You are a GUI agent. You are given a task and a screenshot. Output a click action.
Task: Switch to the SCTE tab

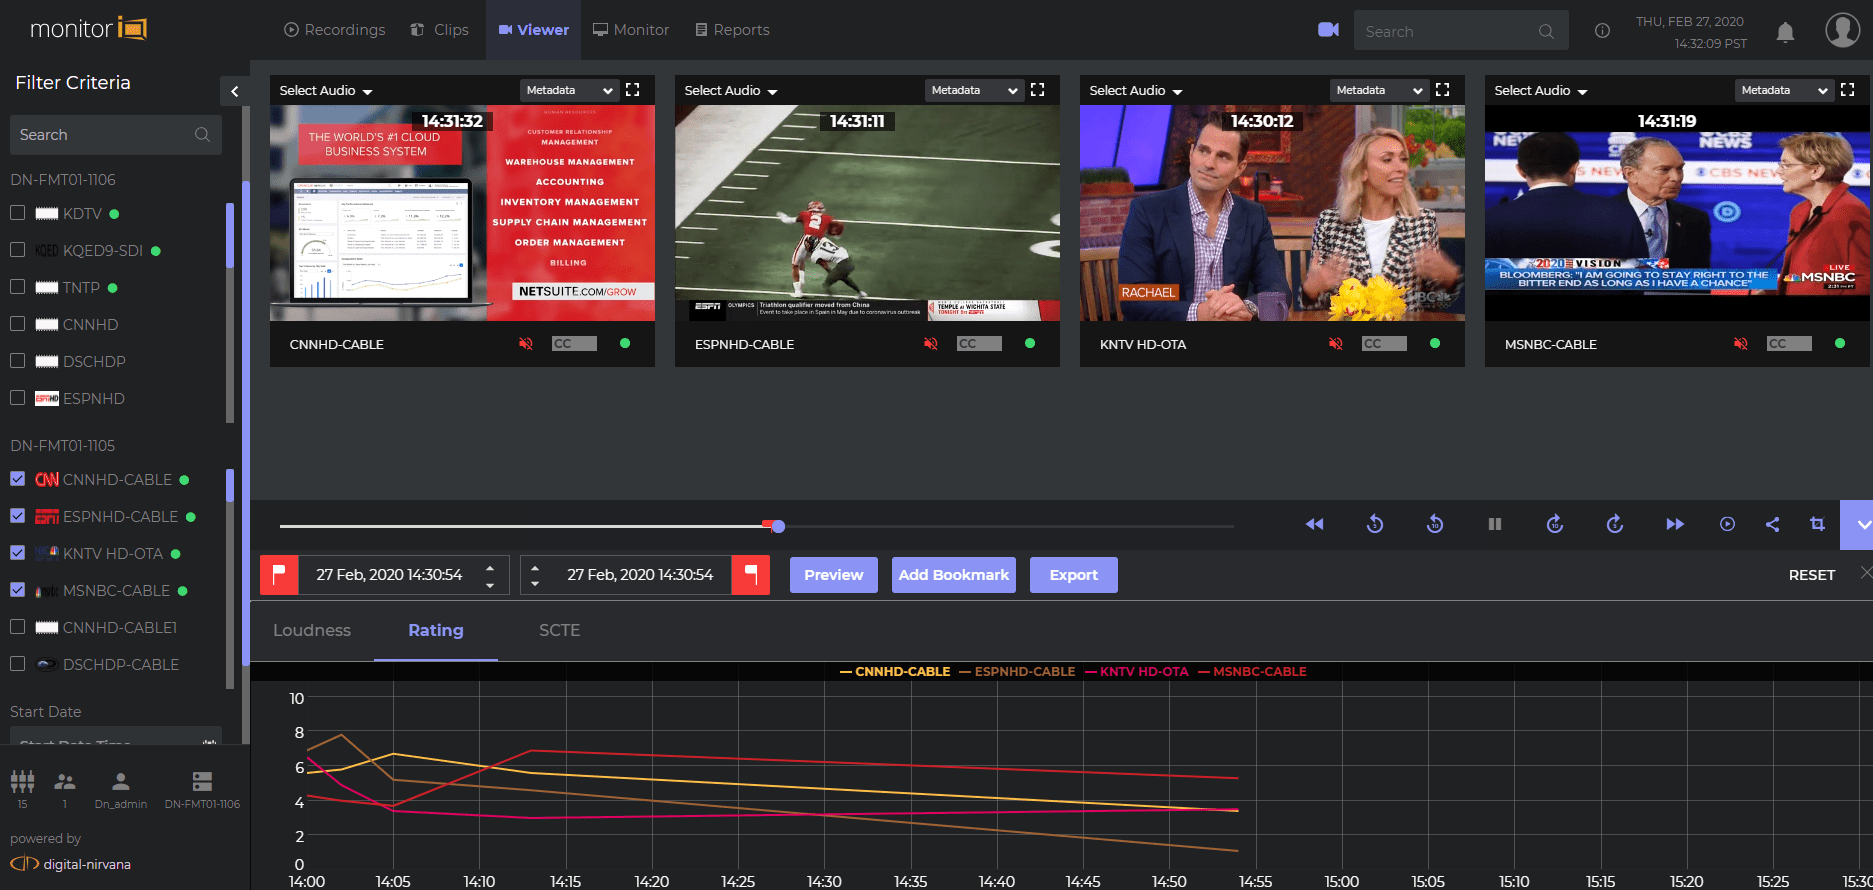(559, 630)
